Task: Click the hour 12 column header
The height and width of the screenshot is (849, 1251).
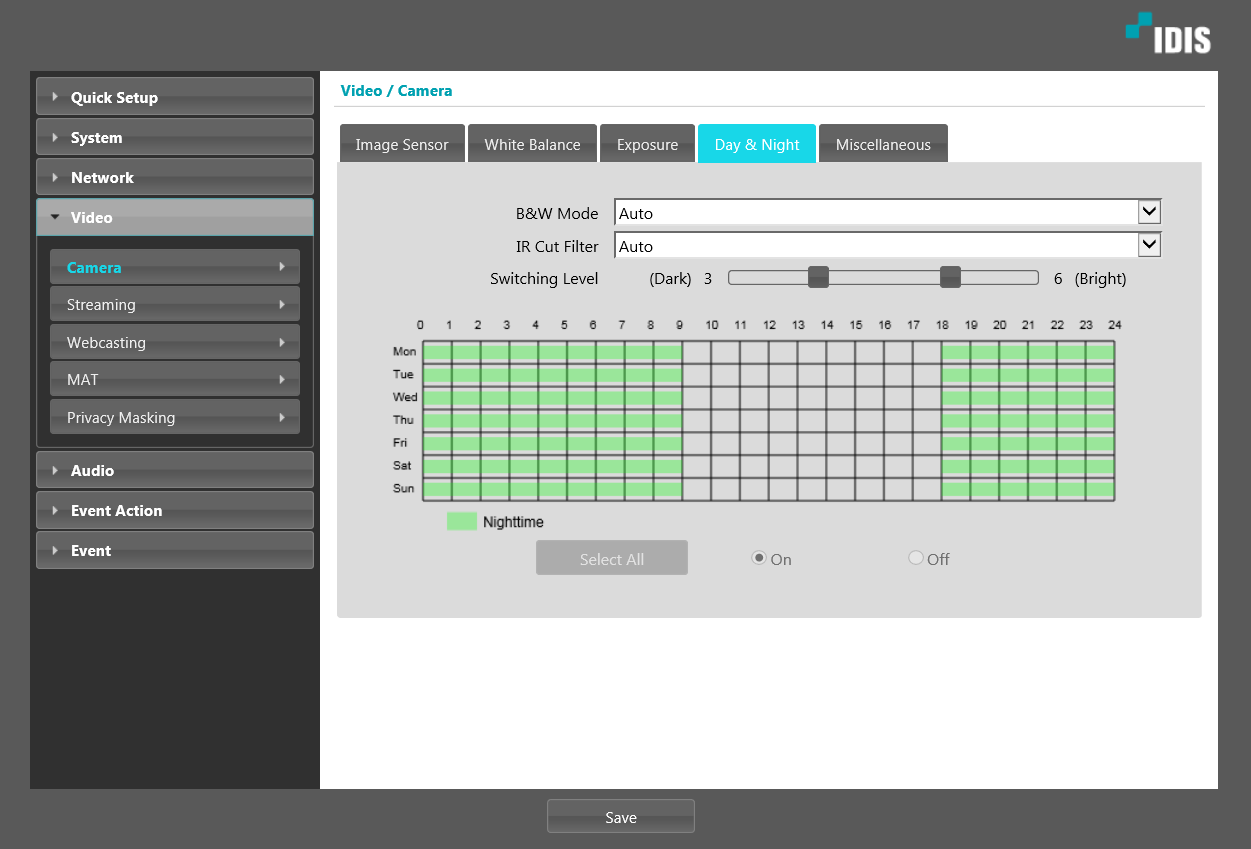Action: (x=769, y=325)
